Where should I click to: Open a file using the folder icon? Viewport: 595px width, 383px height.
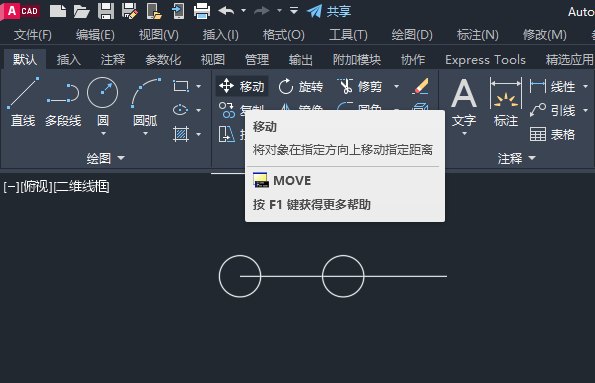point(81,11)
